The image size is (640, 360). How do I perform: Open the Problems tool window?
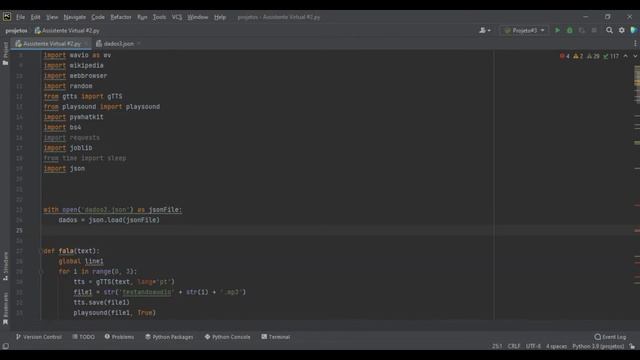119,337
